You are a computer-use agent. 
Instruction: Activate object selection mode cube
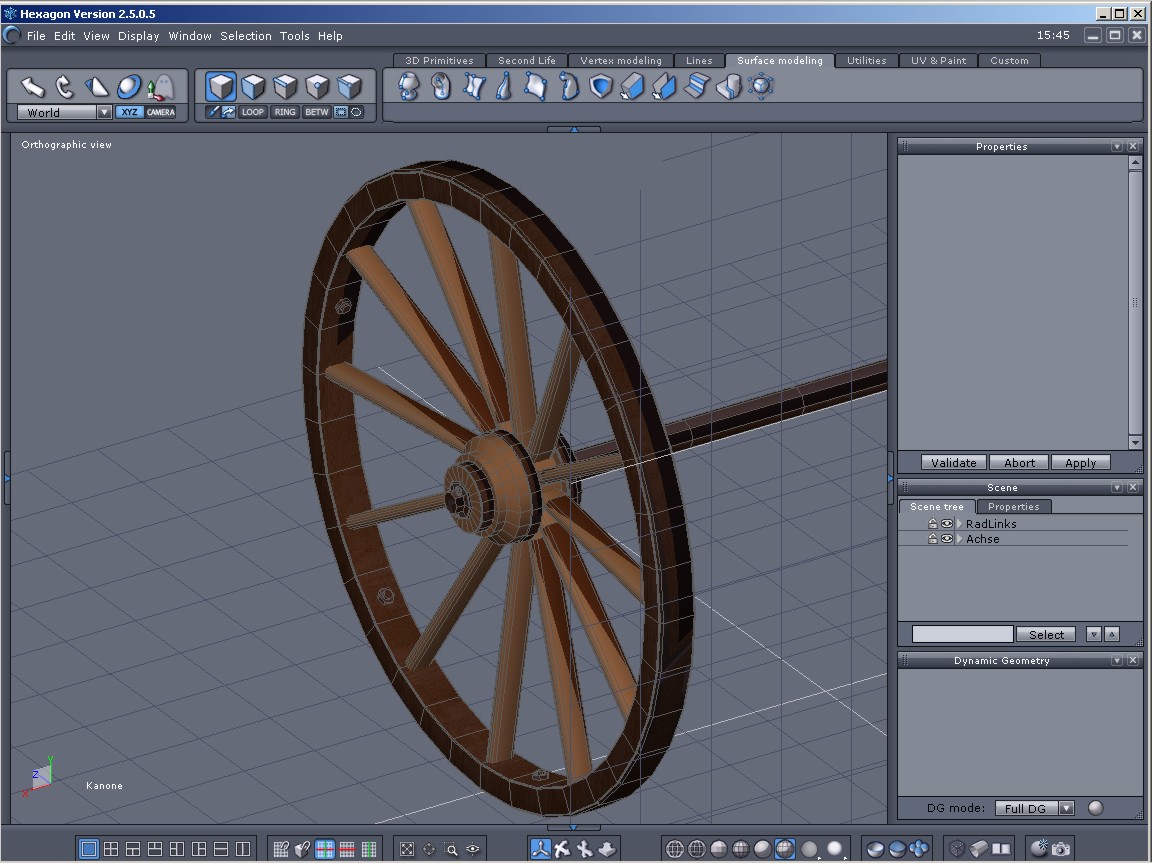[x=220, y=86]
